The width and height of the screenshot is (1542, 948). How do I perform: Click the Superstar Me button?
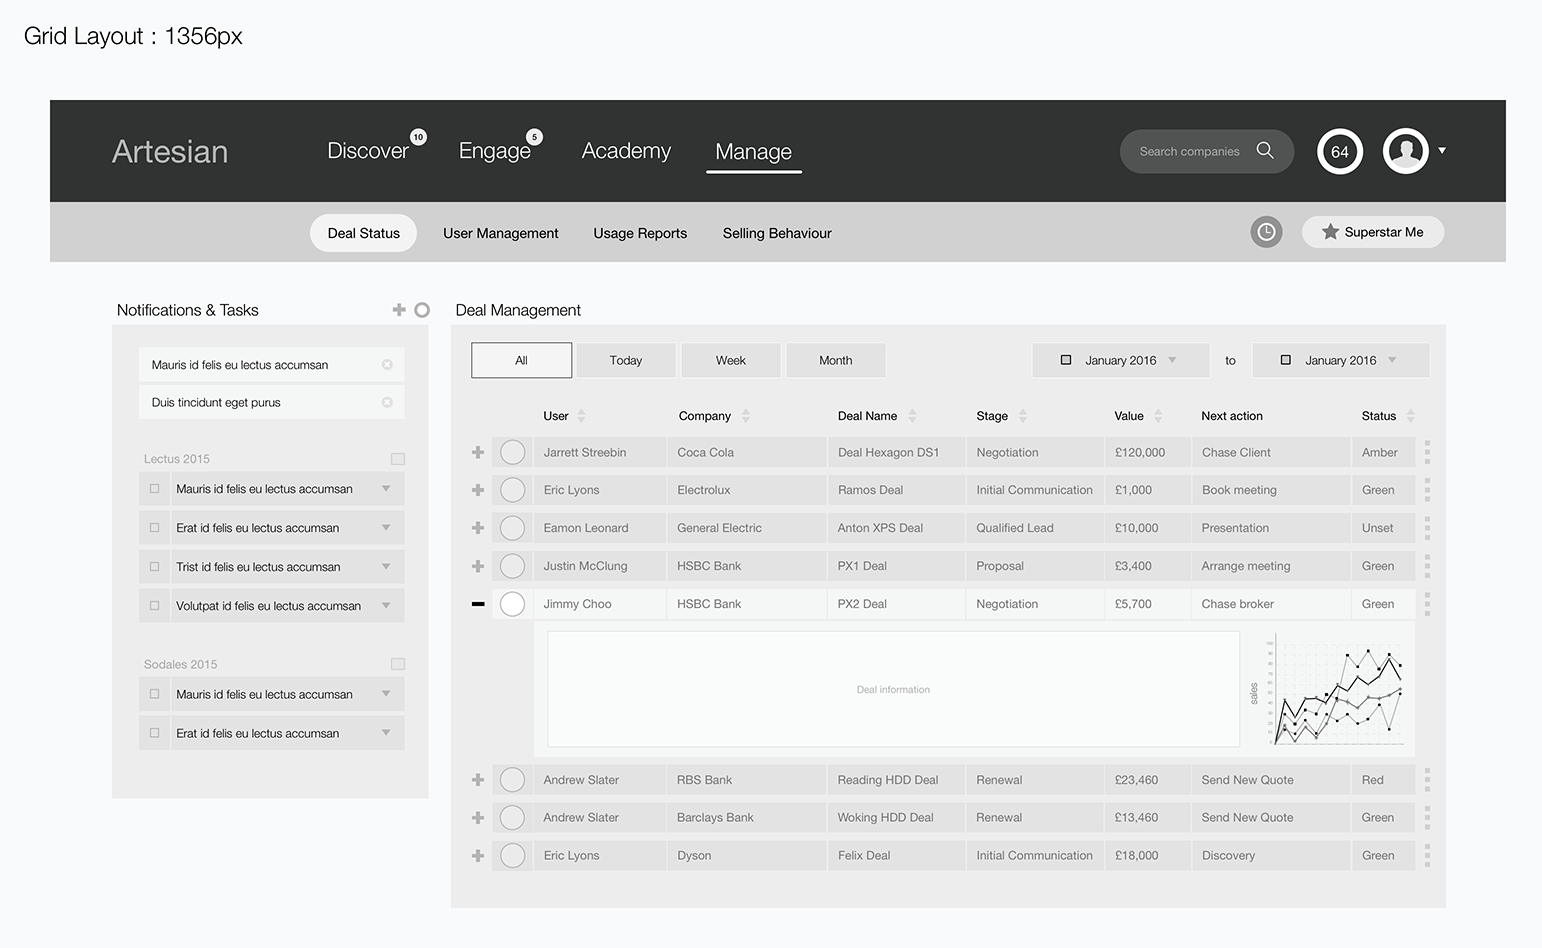tap(1372, 232)
